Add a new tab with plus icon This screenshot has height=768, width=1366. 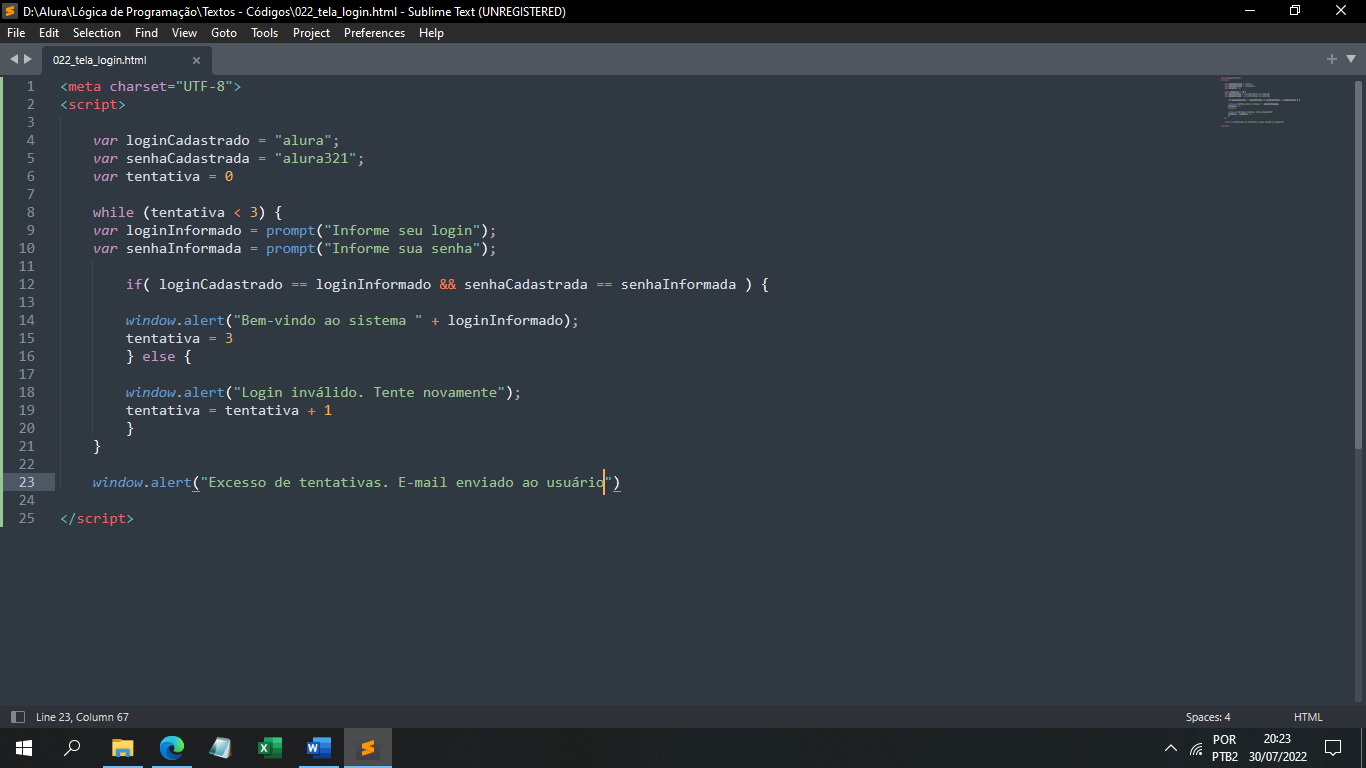click(1331, 60)
